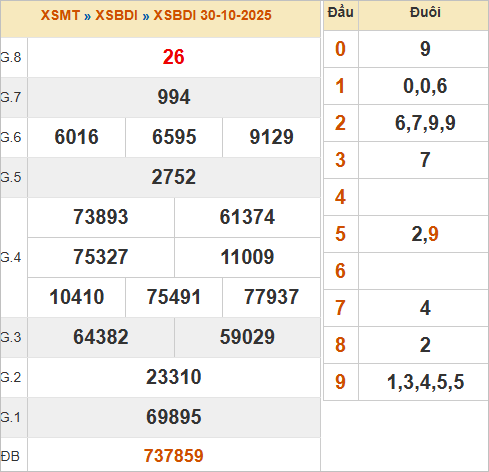Click head digit 5 in Đầu column
Image resolution: width=489 pixels, height=472 pixels.
pyautogui.click(x=340, y=234)
